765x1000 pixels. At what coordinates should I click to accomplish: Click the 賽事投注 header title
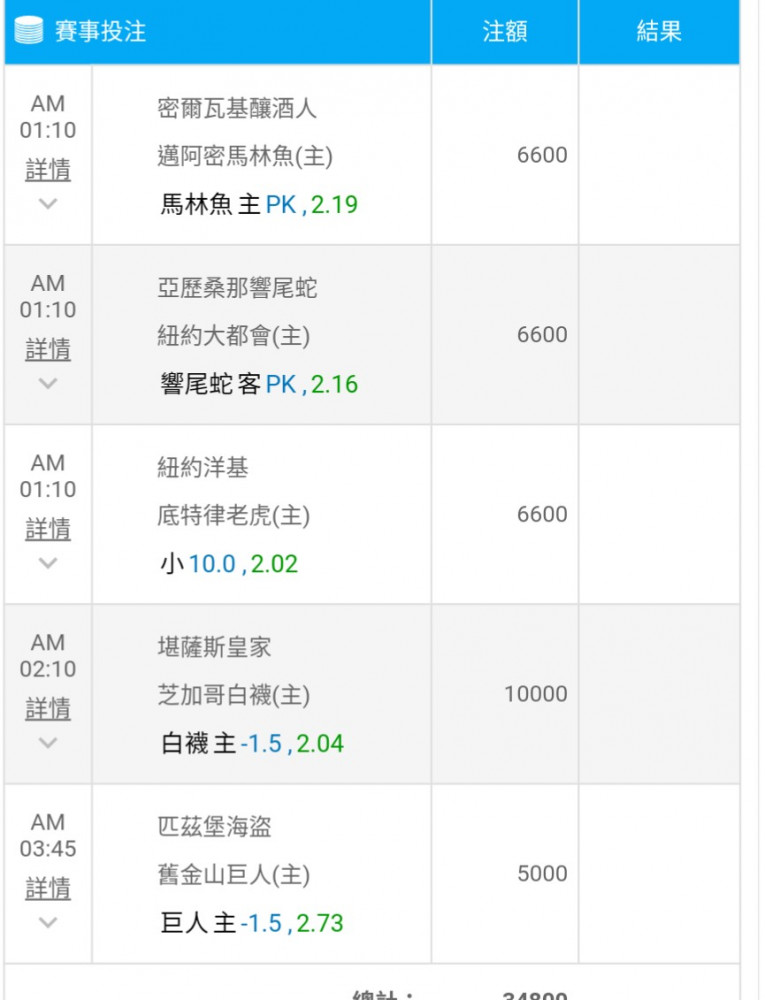point(101,31)
